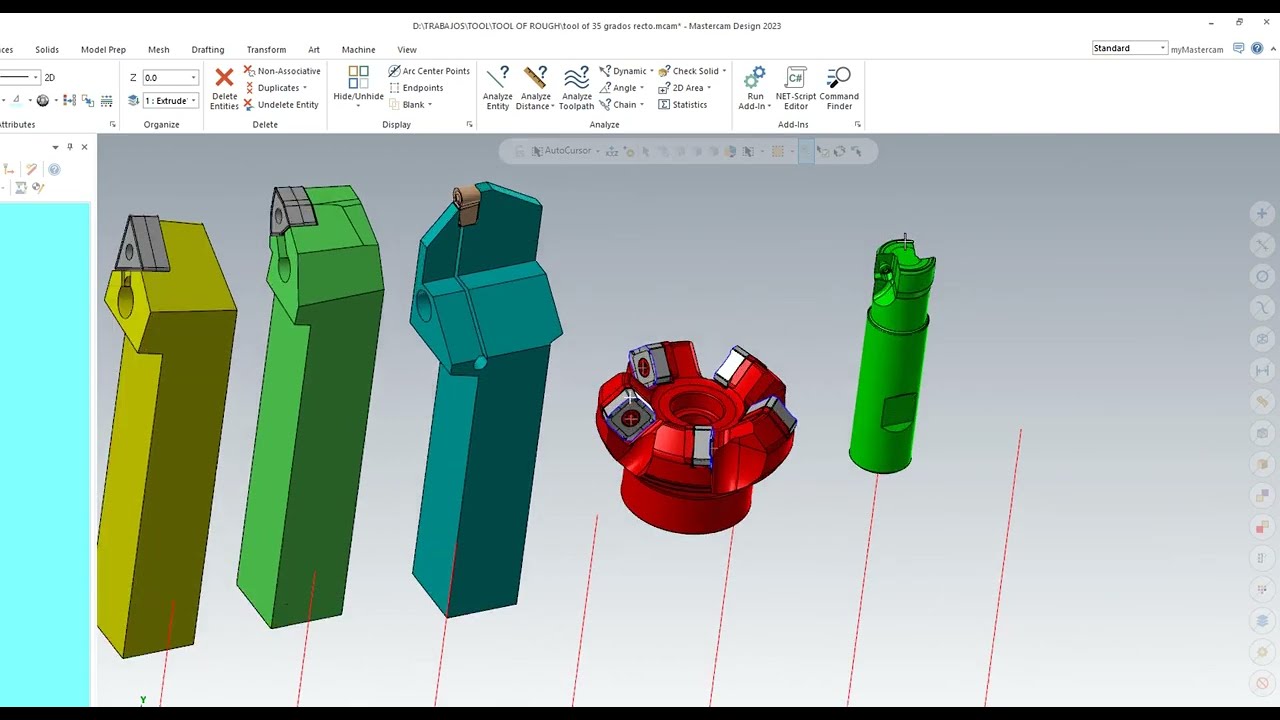This screenshot has width=1280, height=720.
Task: Open the Check Solid dropdown
Action: (x=724, y=71)
